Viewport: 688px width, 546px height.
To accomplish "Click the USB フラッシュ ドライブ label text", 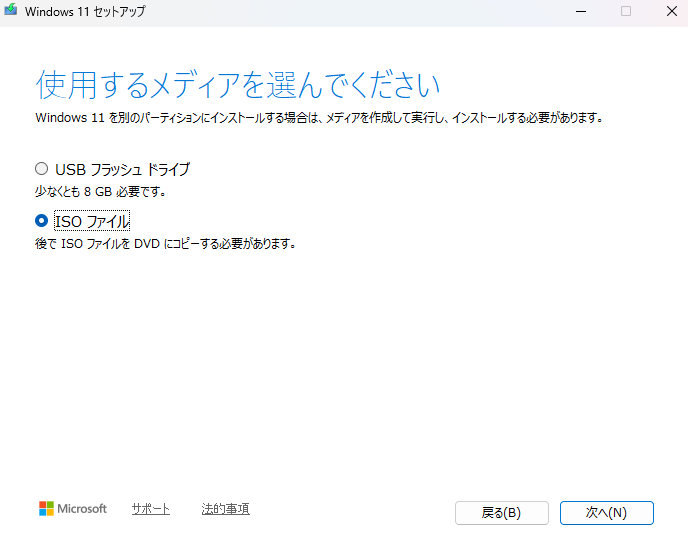I will click(x=122, y=169).
